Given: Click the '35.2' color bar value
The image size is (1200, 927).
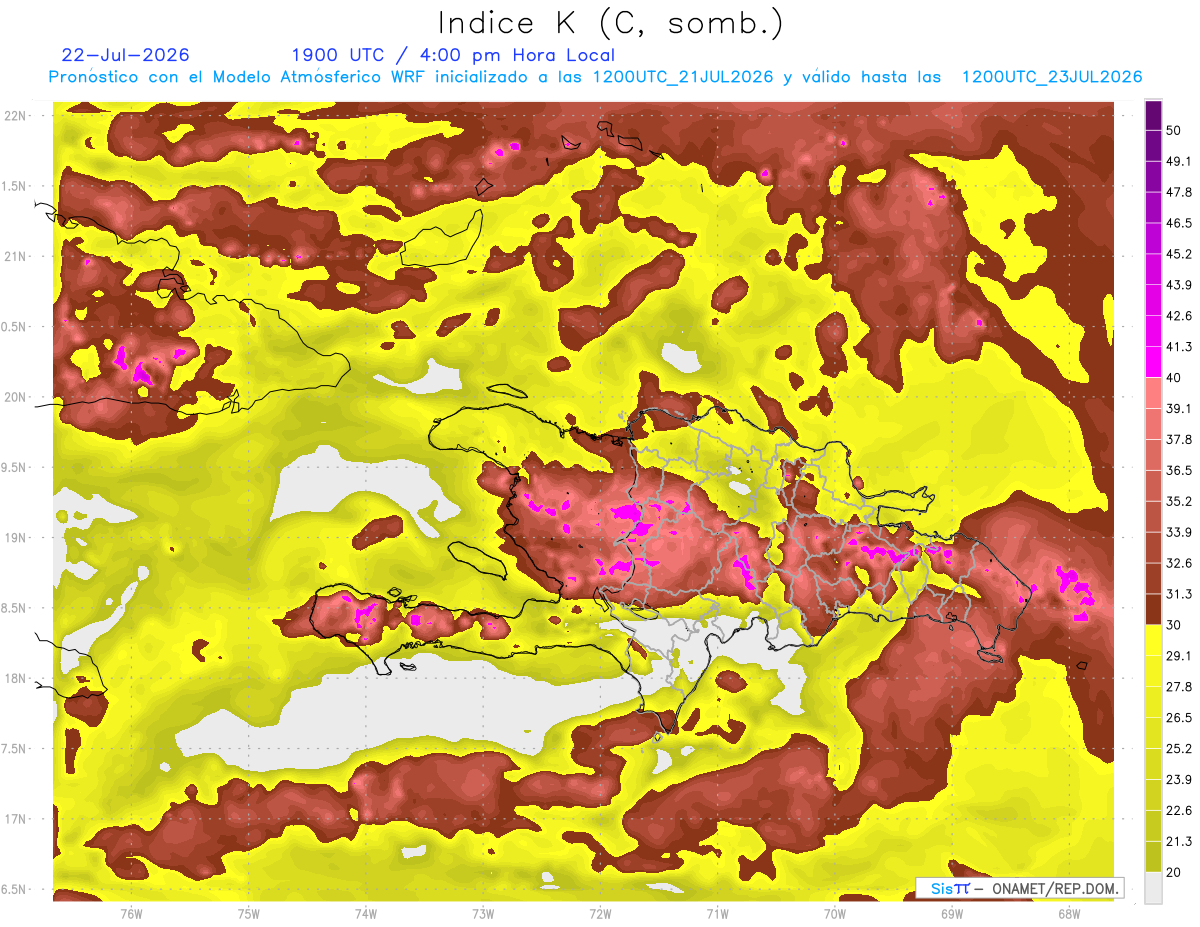Looking at the screenshot, I should coord(1179,501).
